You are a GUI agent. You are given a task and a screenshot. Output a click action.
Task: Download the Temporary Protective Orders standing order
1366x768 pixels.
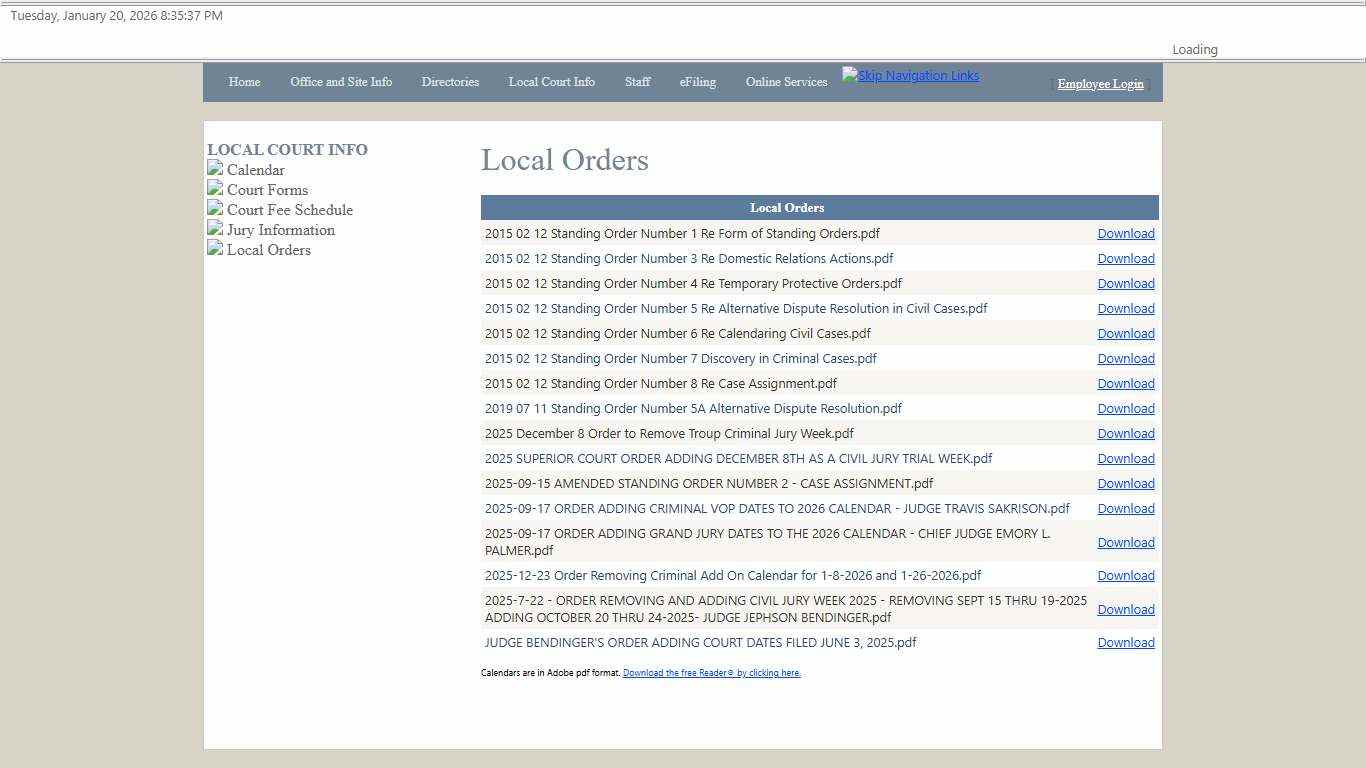click(x=1126, y=283)
